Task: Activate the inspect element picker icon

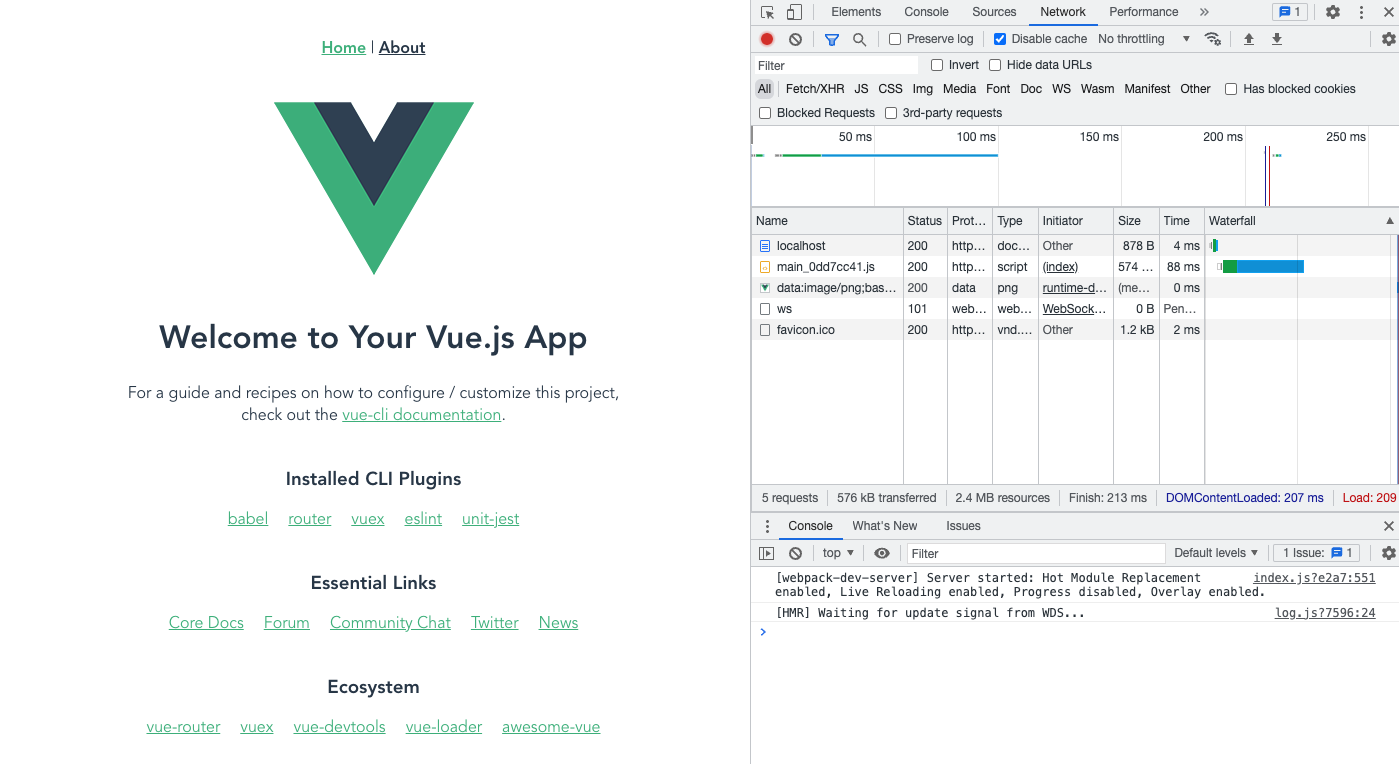Action: click(x=767, y=12)
